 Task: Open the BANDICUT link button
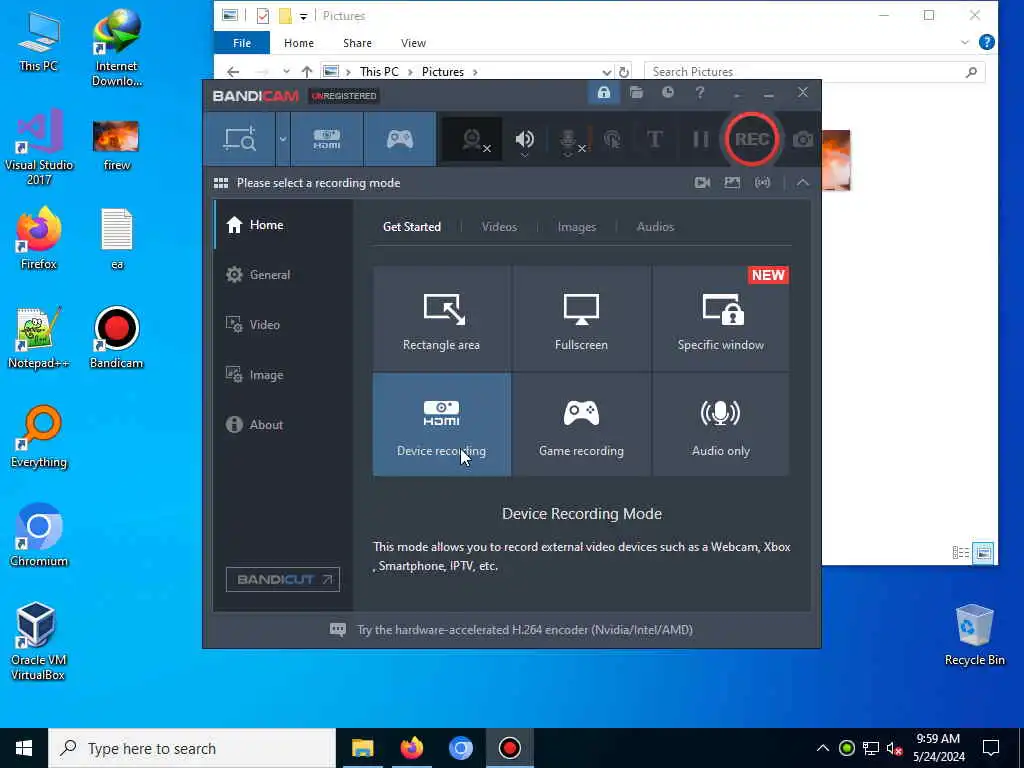pyautogui.click(x=283, y=579)
